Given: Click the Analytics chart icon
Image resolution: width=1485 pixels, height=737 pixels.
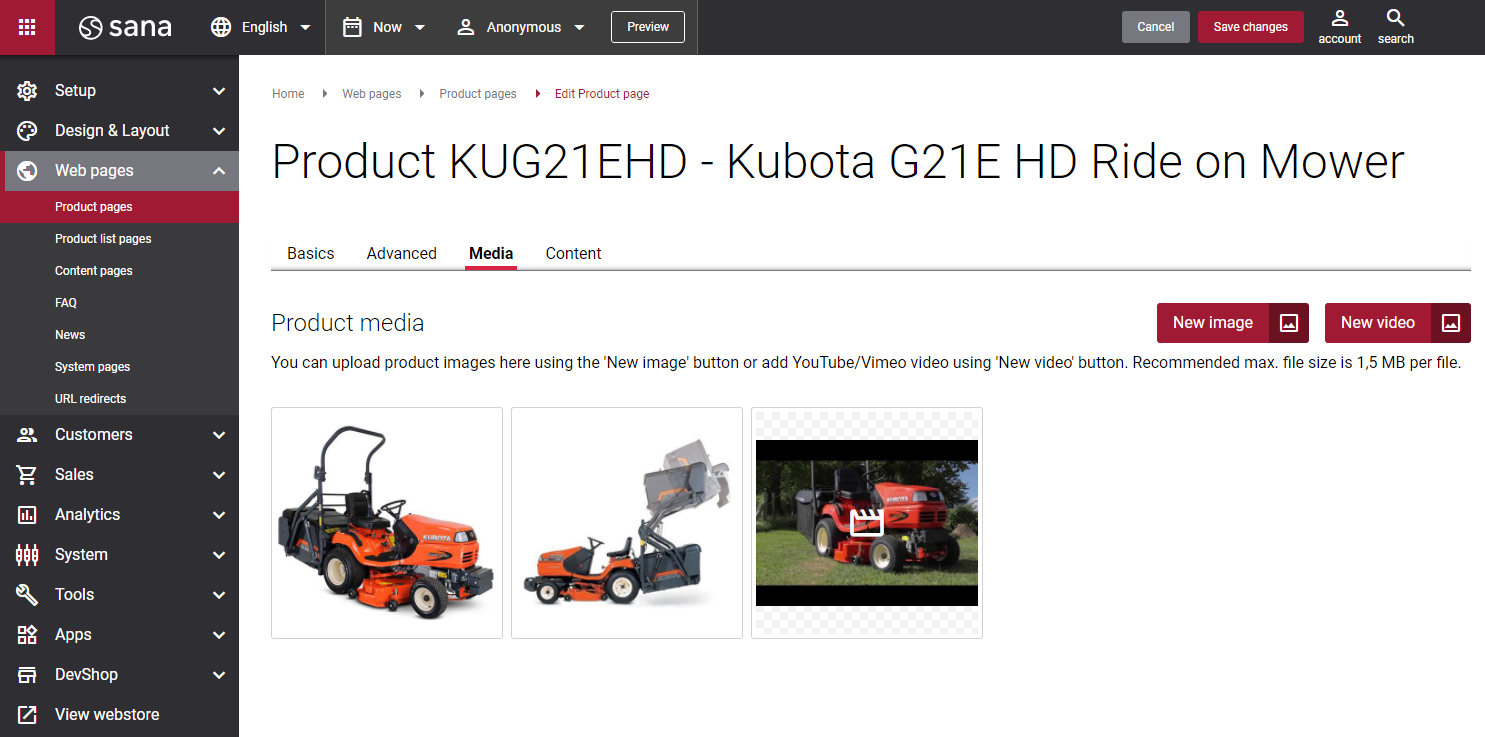Looking at the screenshot, I should tap(27, 515).
